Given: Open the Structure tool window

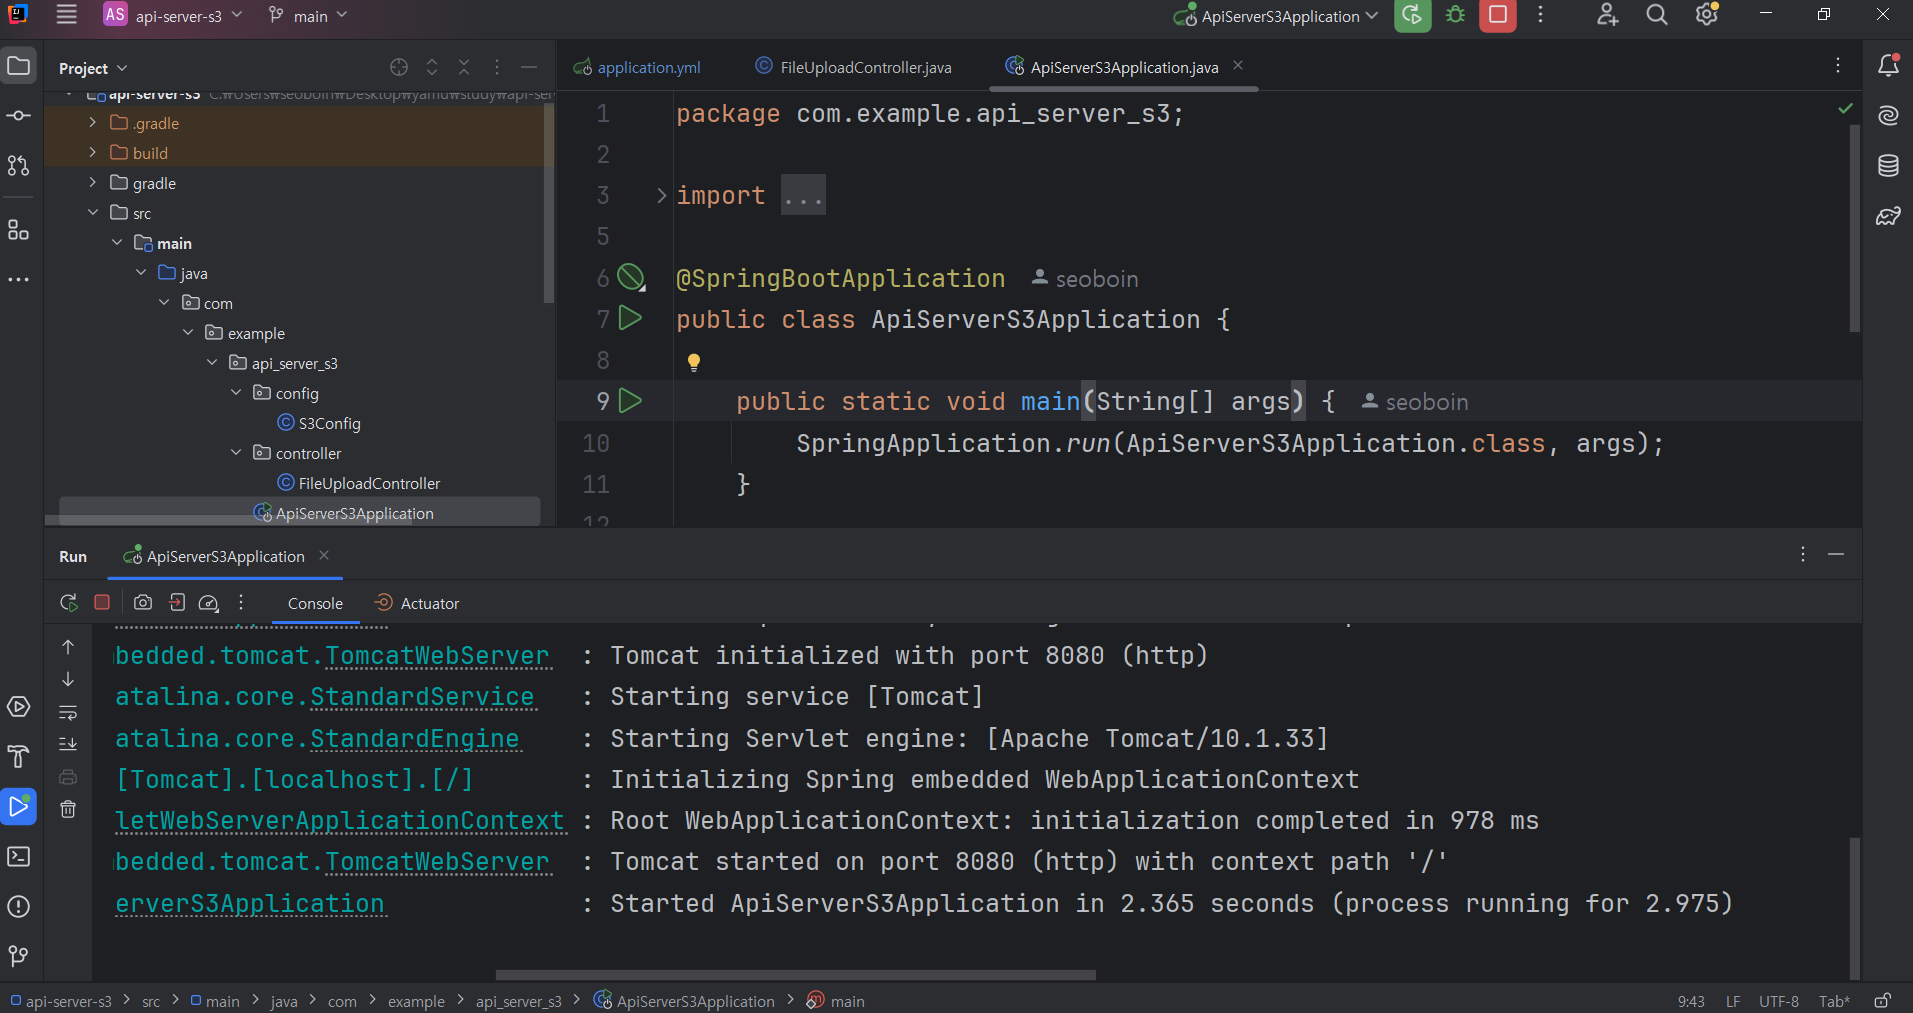Looking at the screenshot, I should tap(19, 230).
